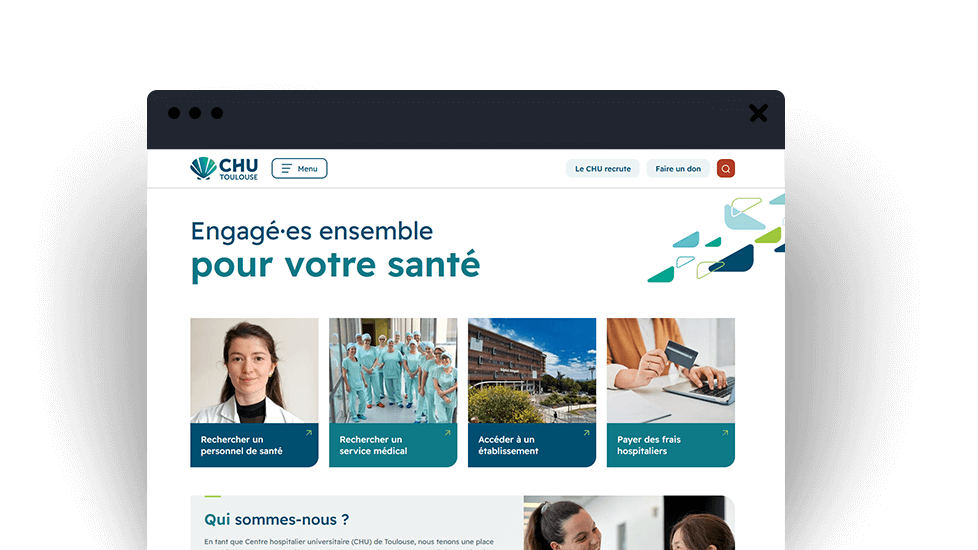Open the Menu hamburger button

pos(299,168)
